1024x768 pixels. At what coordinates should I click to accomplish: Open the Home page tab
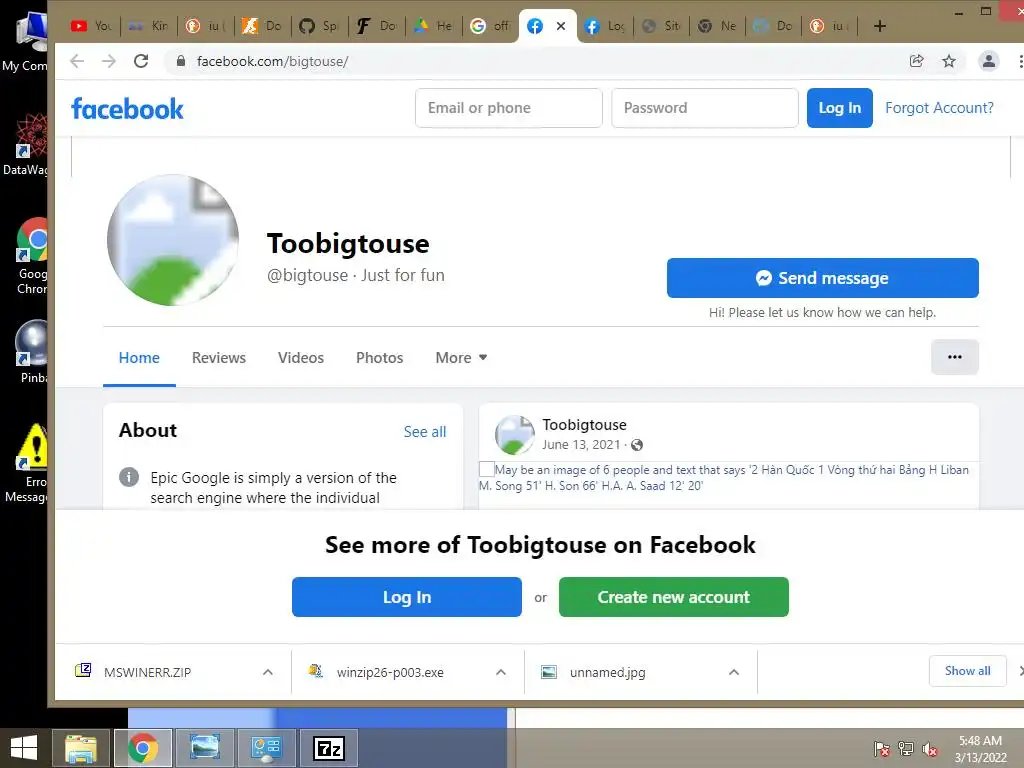pos(139,358)
